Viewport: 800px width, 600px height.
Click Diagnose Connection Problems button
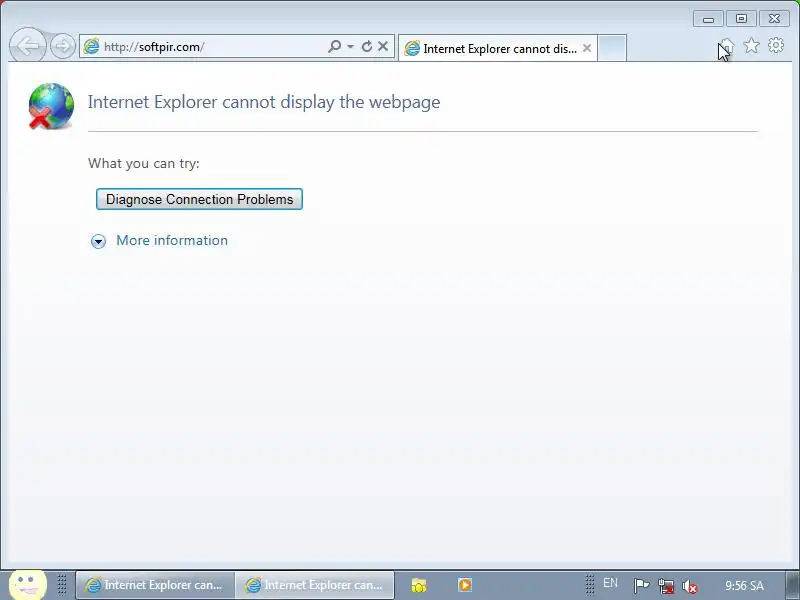[199, 199]
